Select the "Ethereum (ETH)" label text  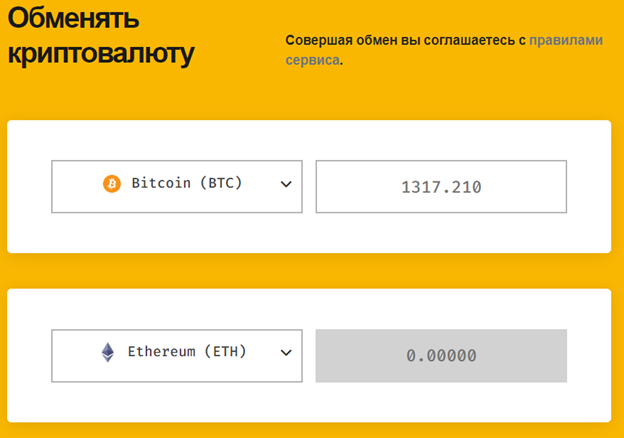coord(187,352)
